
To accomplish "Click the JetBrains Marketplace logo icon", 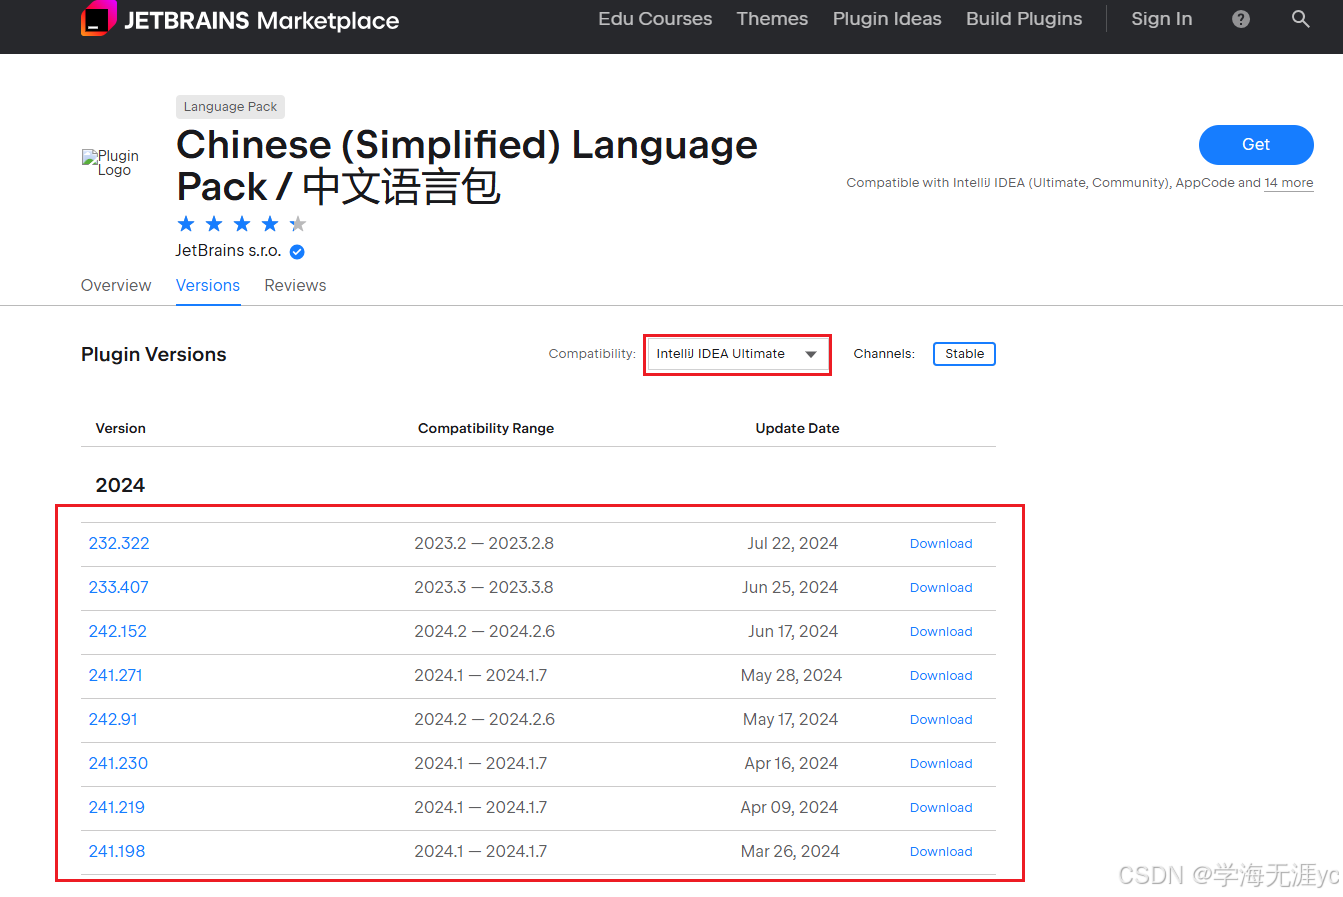I will click(98, 18).
